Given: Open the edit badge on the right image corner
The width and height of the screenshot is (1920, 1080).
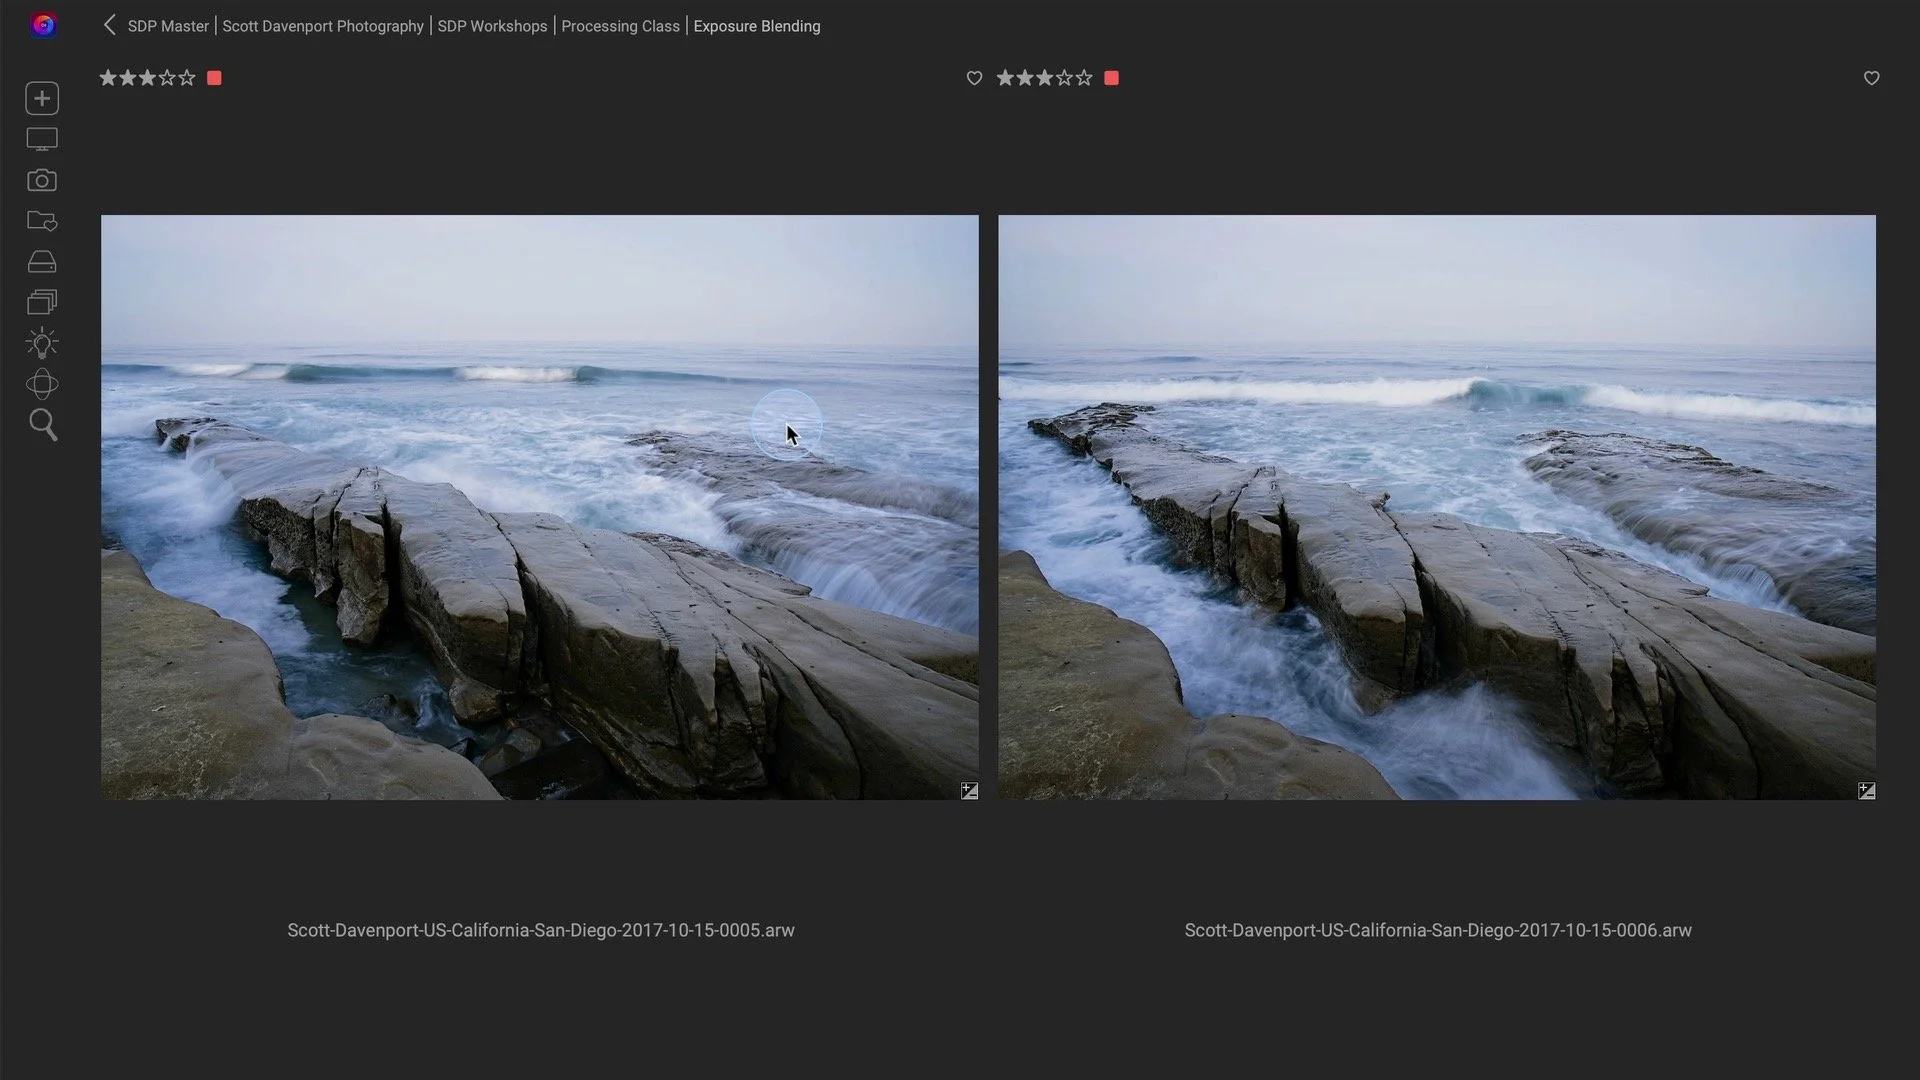Looking at the screenshot, I should (x=1866, y=790).
